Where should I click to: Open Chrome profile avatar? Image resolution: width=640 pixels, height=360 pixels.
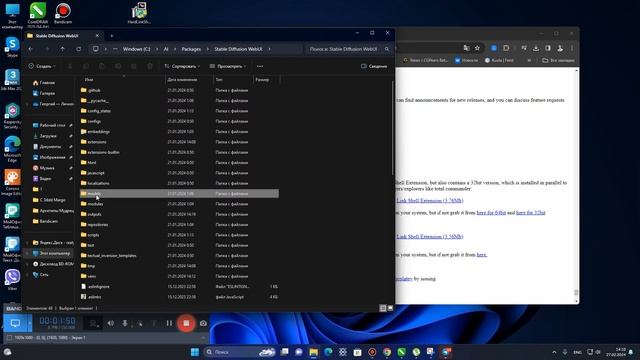(x=560, y=48)
